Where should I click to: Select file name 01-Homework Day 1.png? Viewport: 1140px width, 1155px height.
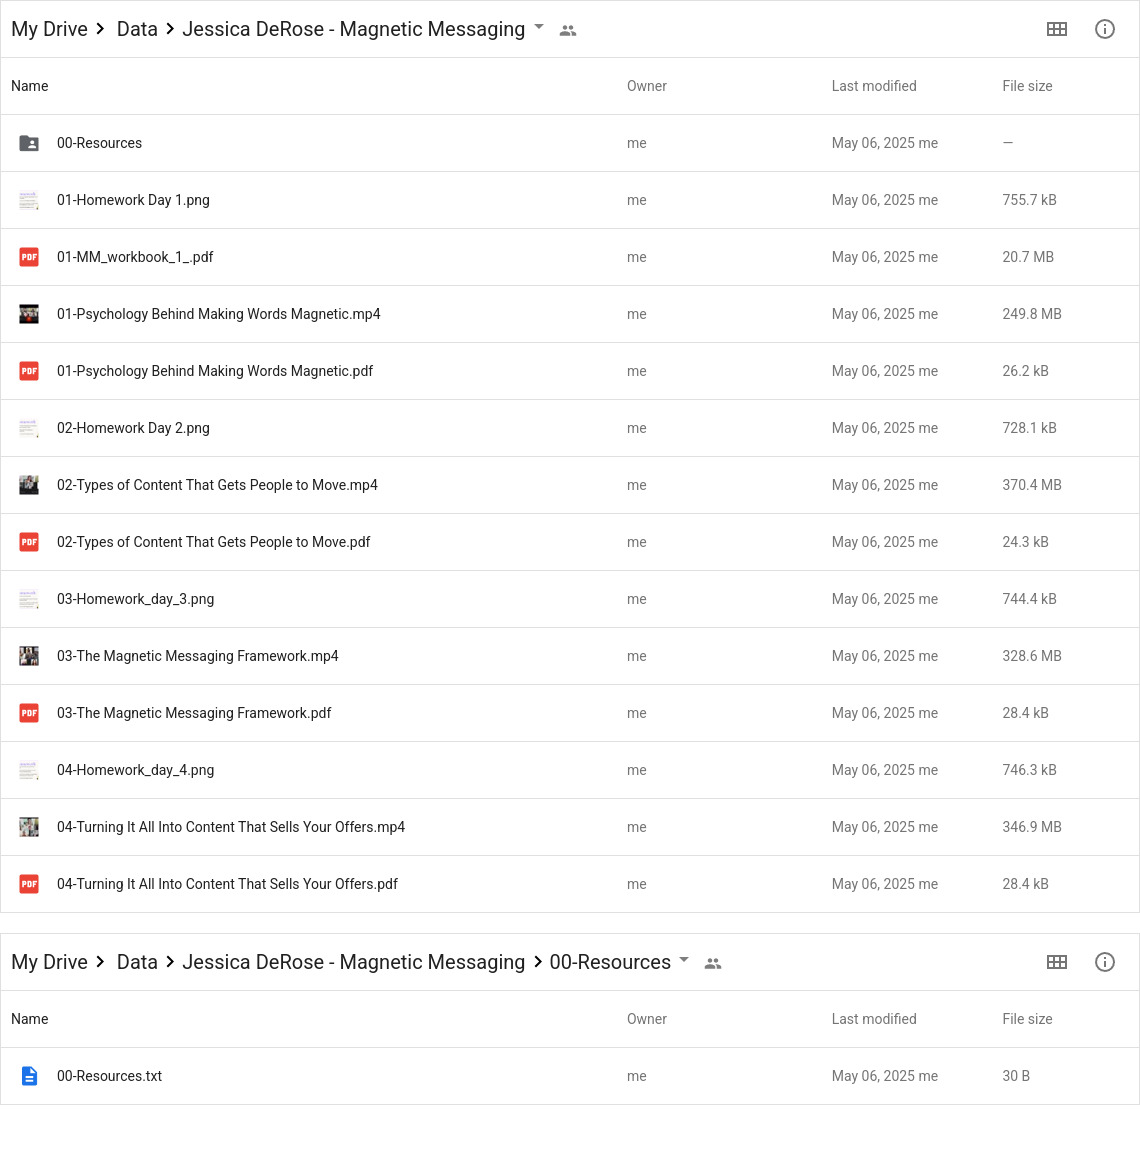coord(133,200)
